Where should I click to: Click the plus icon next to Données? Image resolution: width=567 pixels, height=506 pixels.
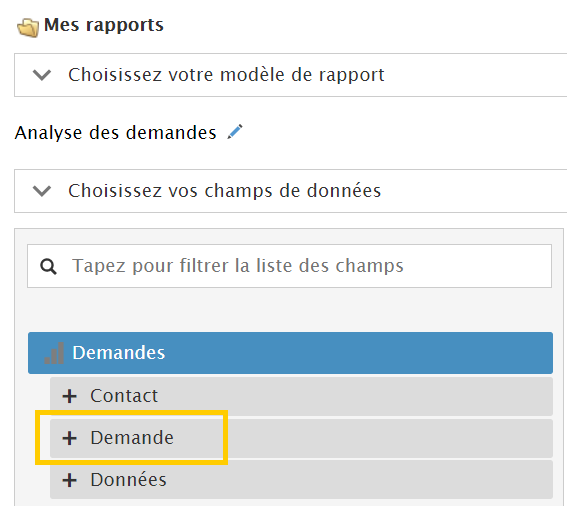[x=69, y=480]
